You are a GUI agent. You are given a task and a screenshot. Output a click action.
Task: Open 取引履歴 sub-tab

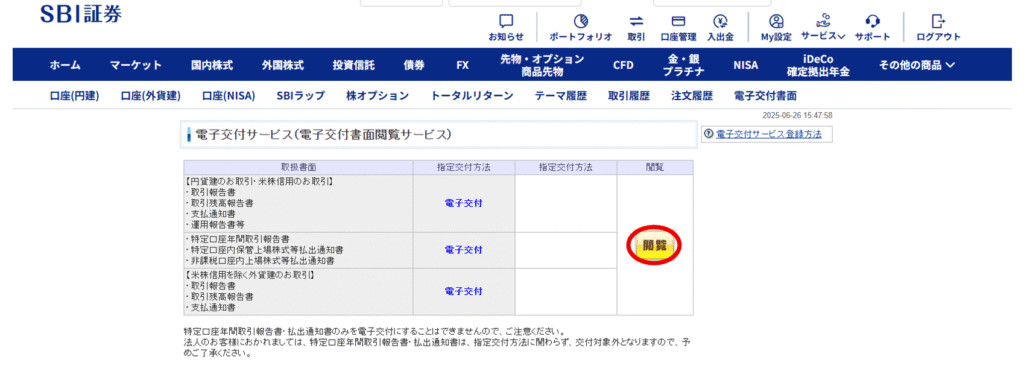629,96
